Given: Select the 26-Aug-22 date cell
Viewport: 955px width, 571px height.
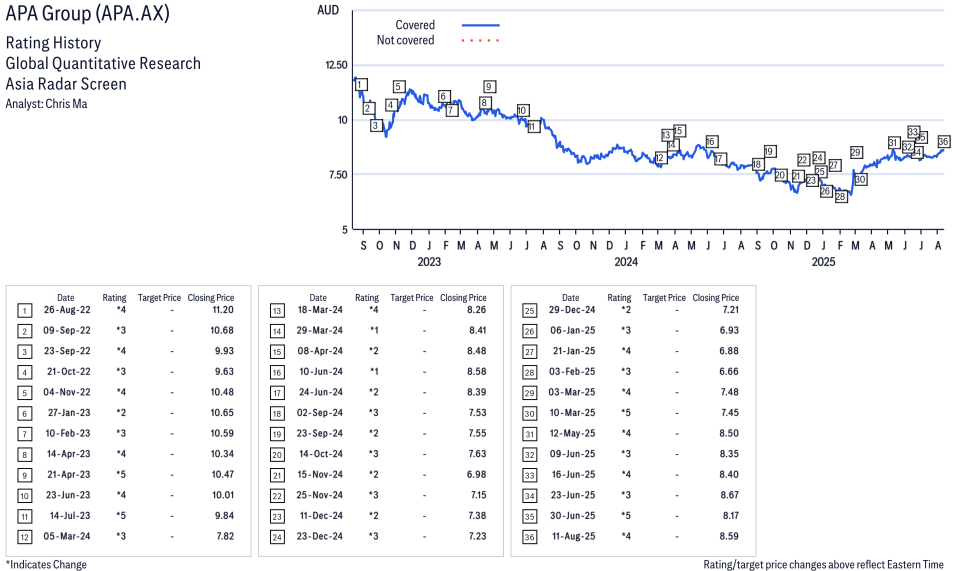Looking at the screenshot, I should (67, 310).
